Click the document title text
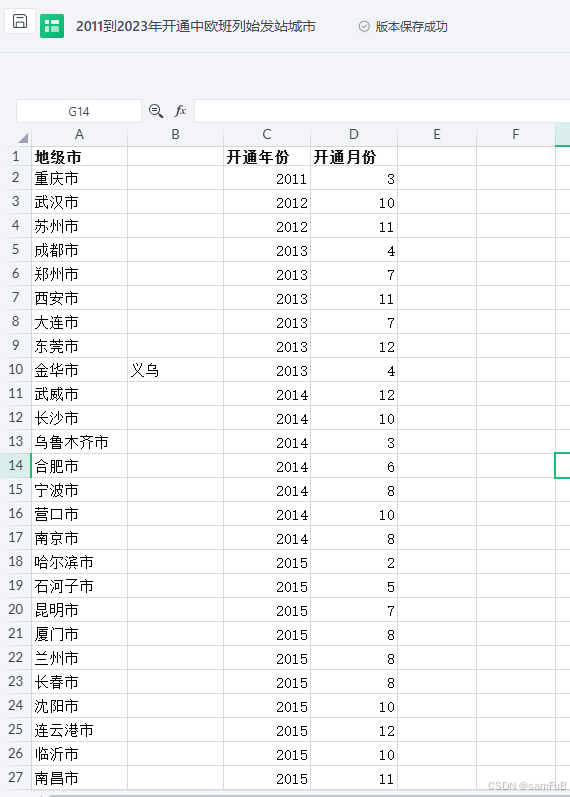 click(x=196, y=26)
